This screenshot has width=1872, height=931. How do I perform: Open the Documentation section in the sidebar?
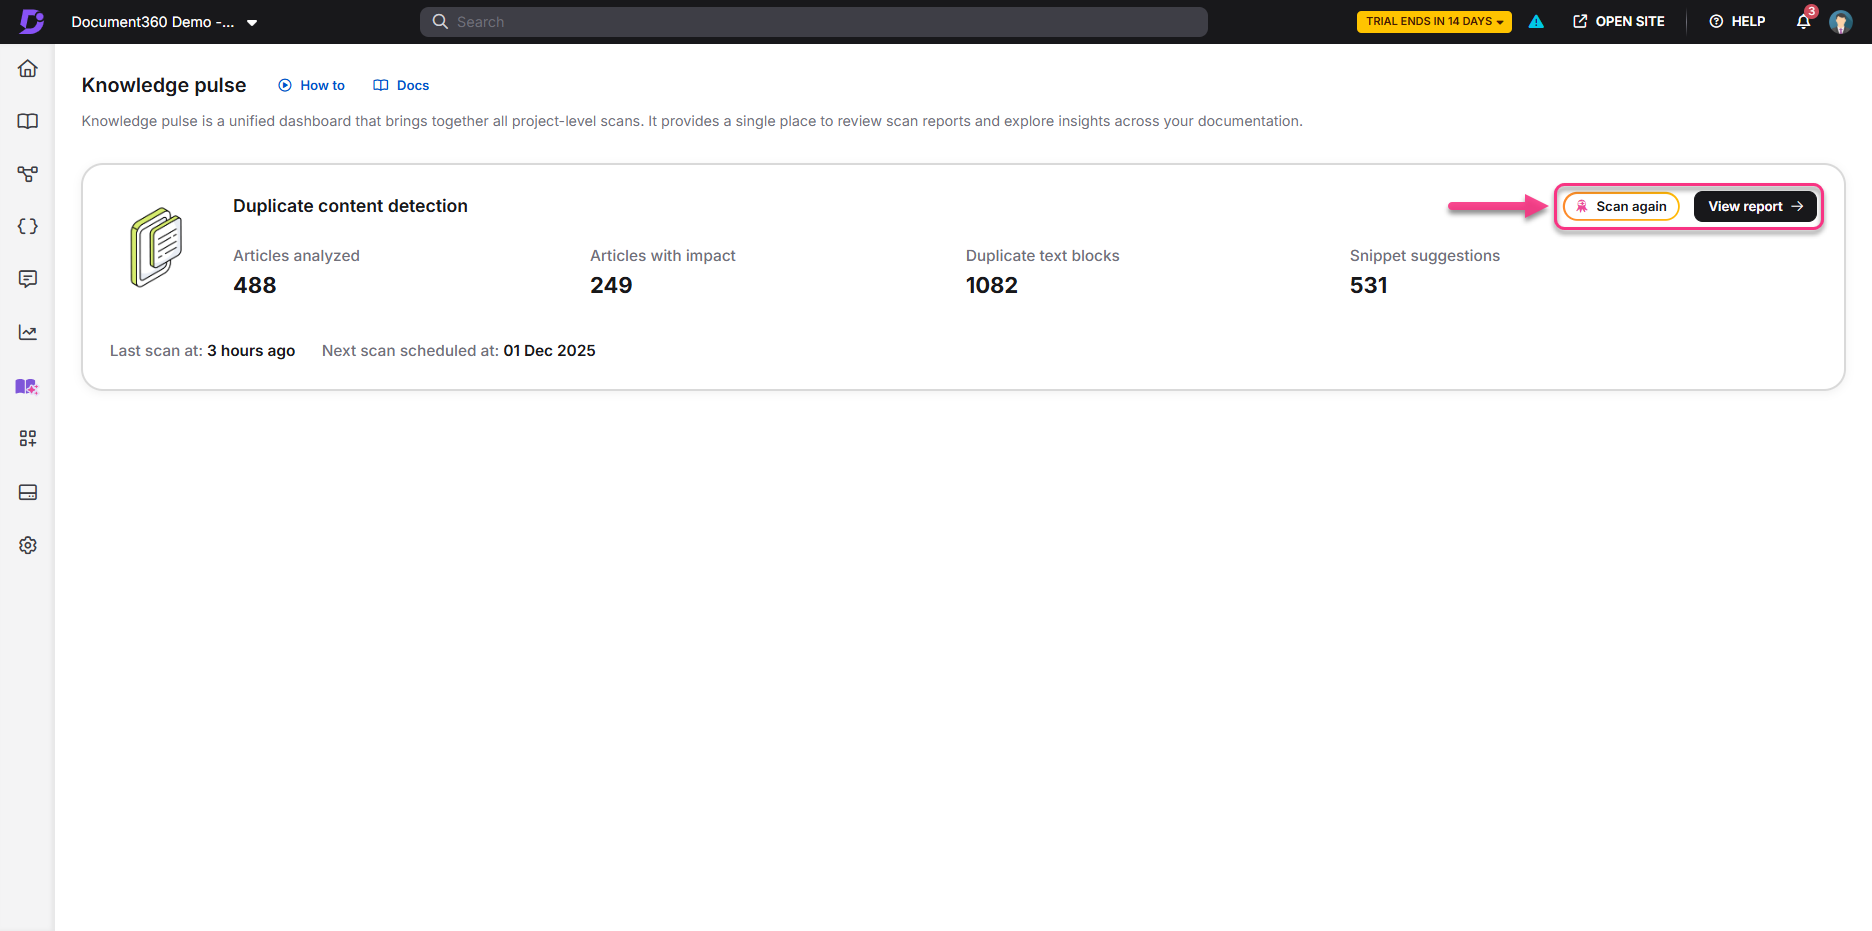coord(27,121)
